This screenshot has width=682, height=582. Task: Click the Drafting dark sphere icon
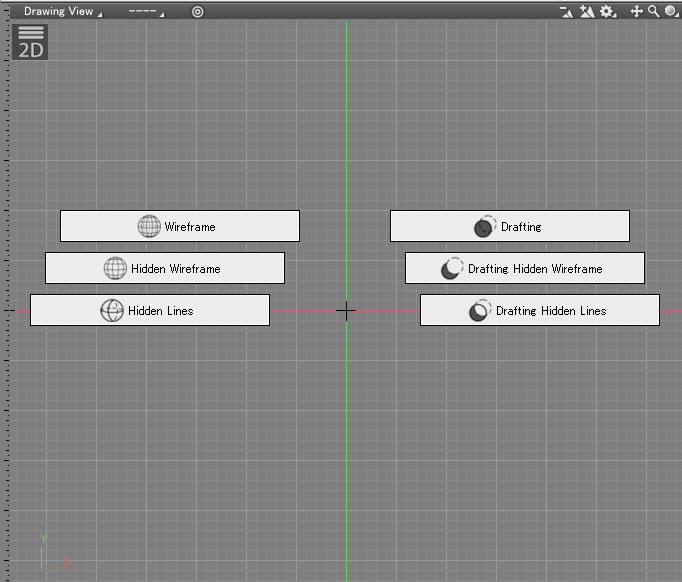pyautogui.click(x=485, y=226)
